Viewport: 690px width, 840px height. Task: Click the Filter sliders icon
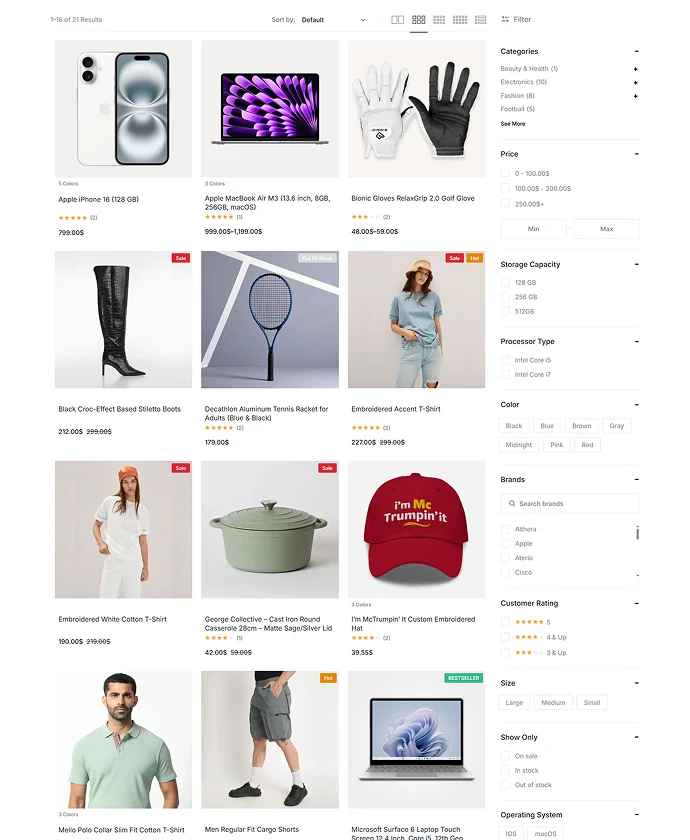(505, 19)
